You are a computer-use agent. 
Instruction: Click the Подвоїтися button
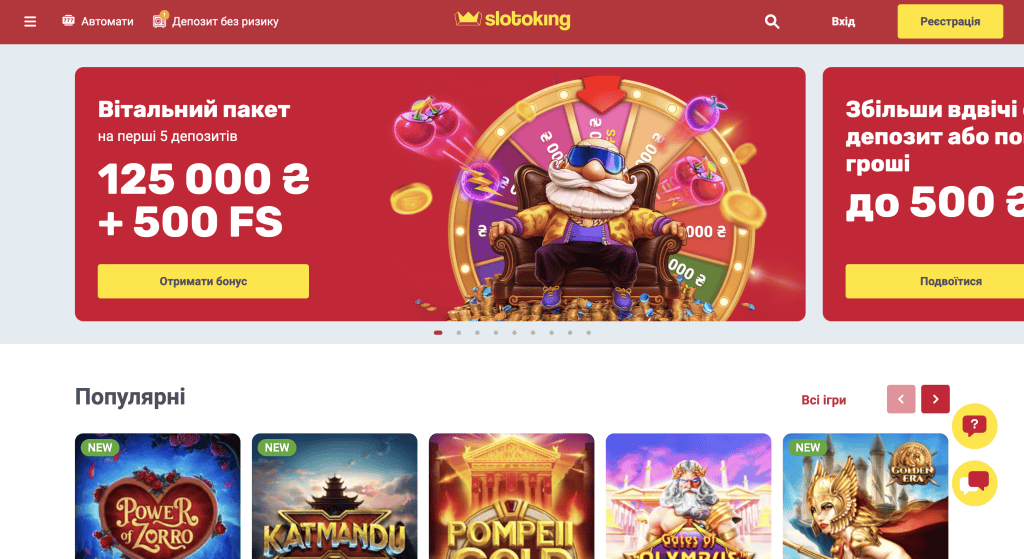935,281
